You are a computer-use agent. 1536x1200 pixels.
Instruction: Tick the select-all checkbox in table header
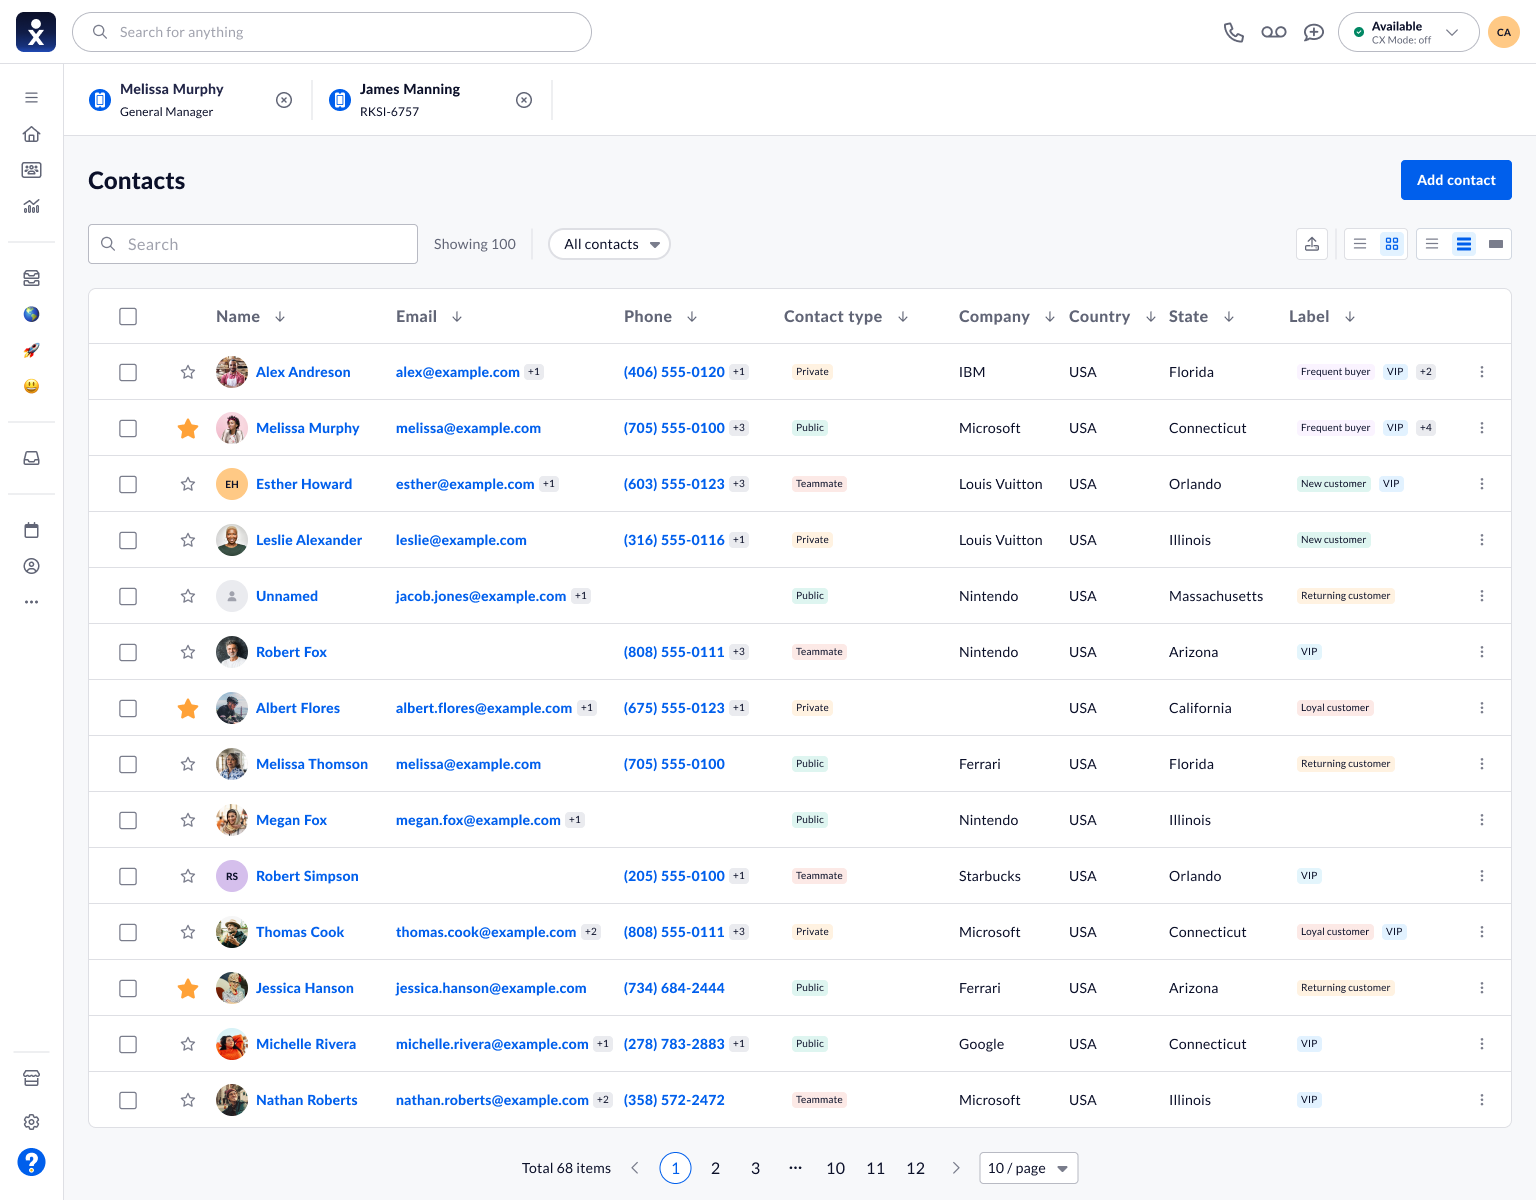128,316
